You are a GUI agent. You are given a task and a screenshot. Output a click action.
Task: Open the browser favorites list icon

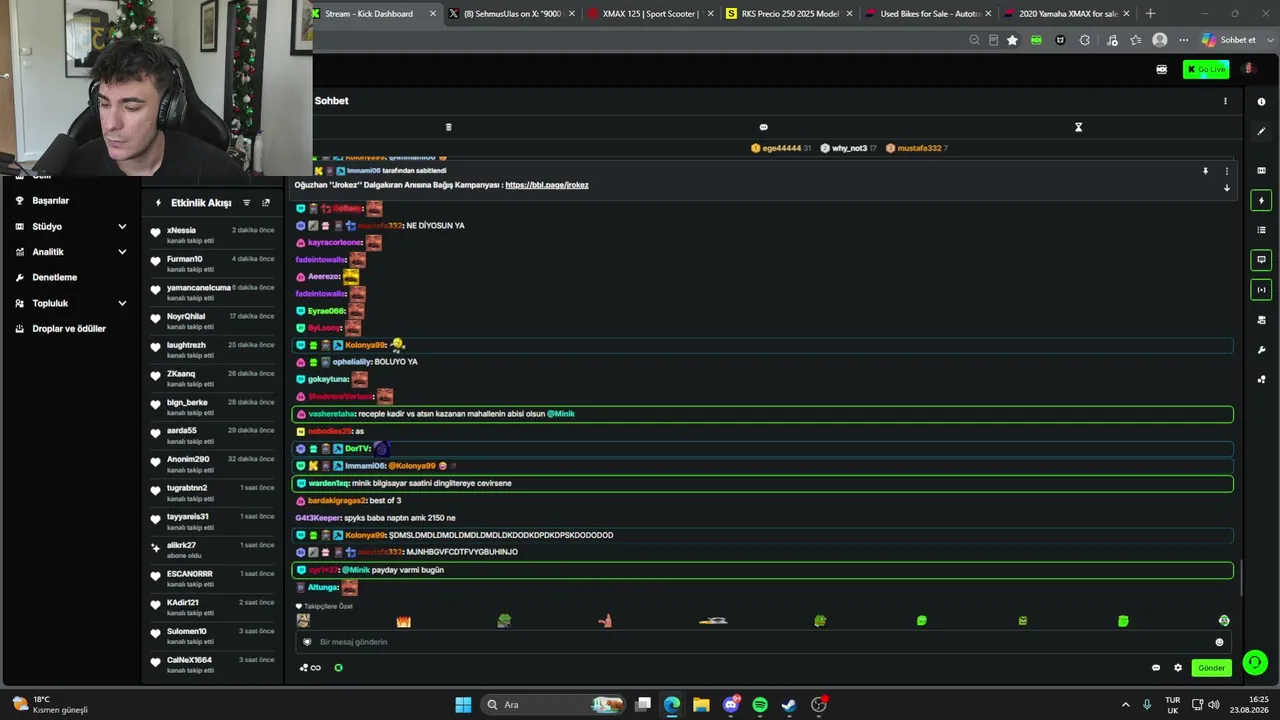(1136, 40)
